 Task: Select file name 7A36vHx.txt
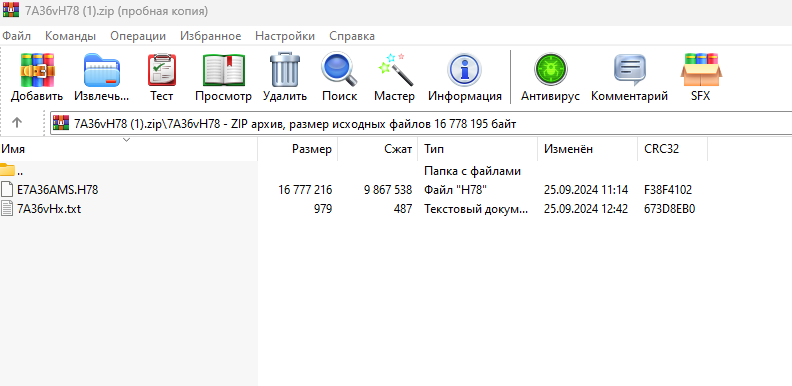click(x=49, y=209)
